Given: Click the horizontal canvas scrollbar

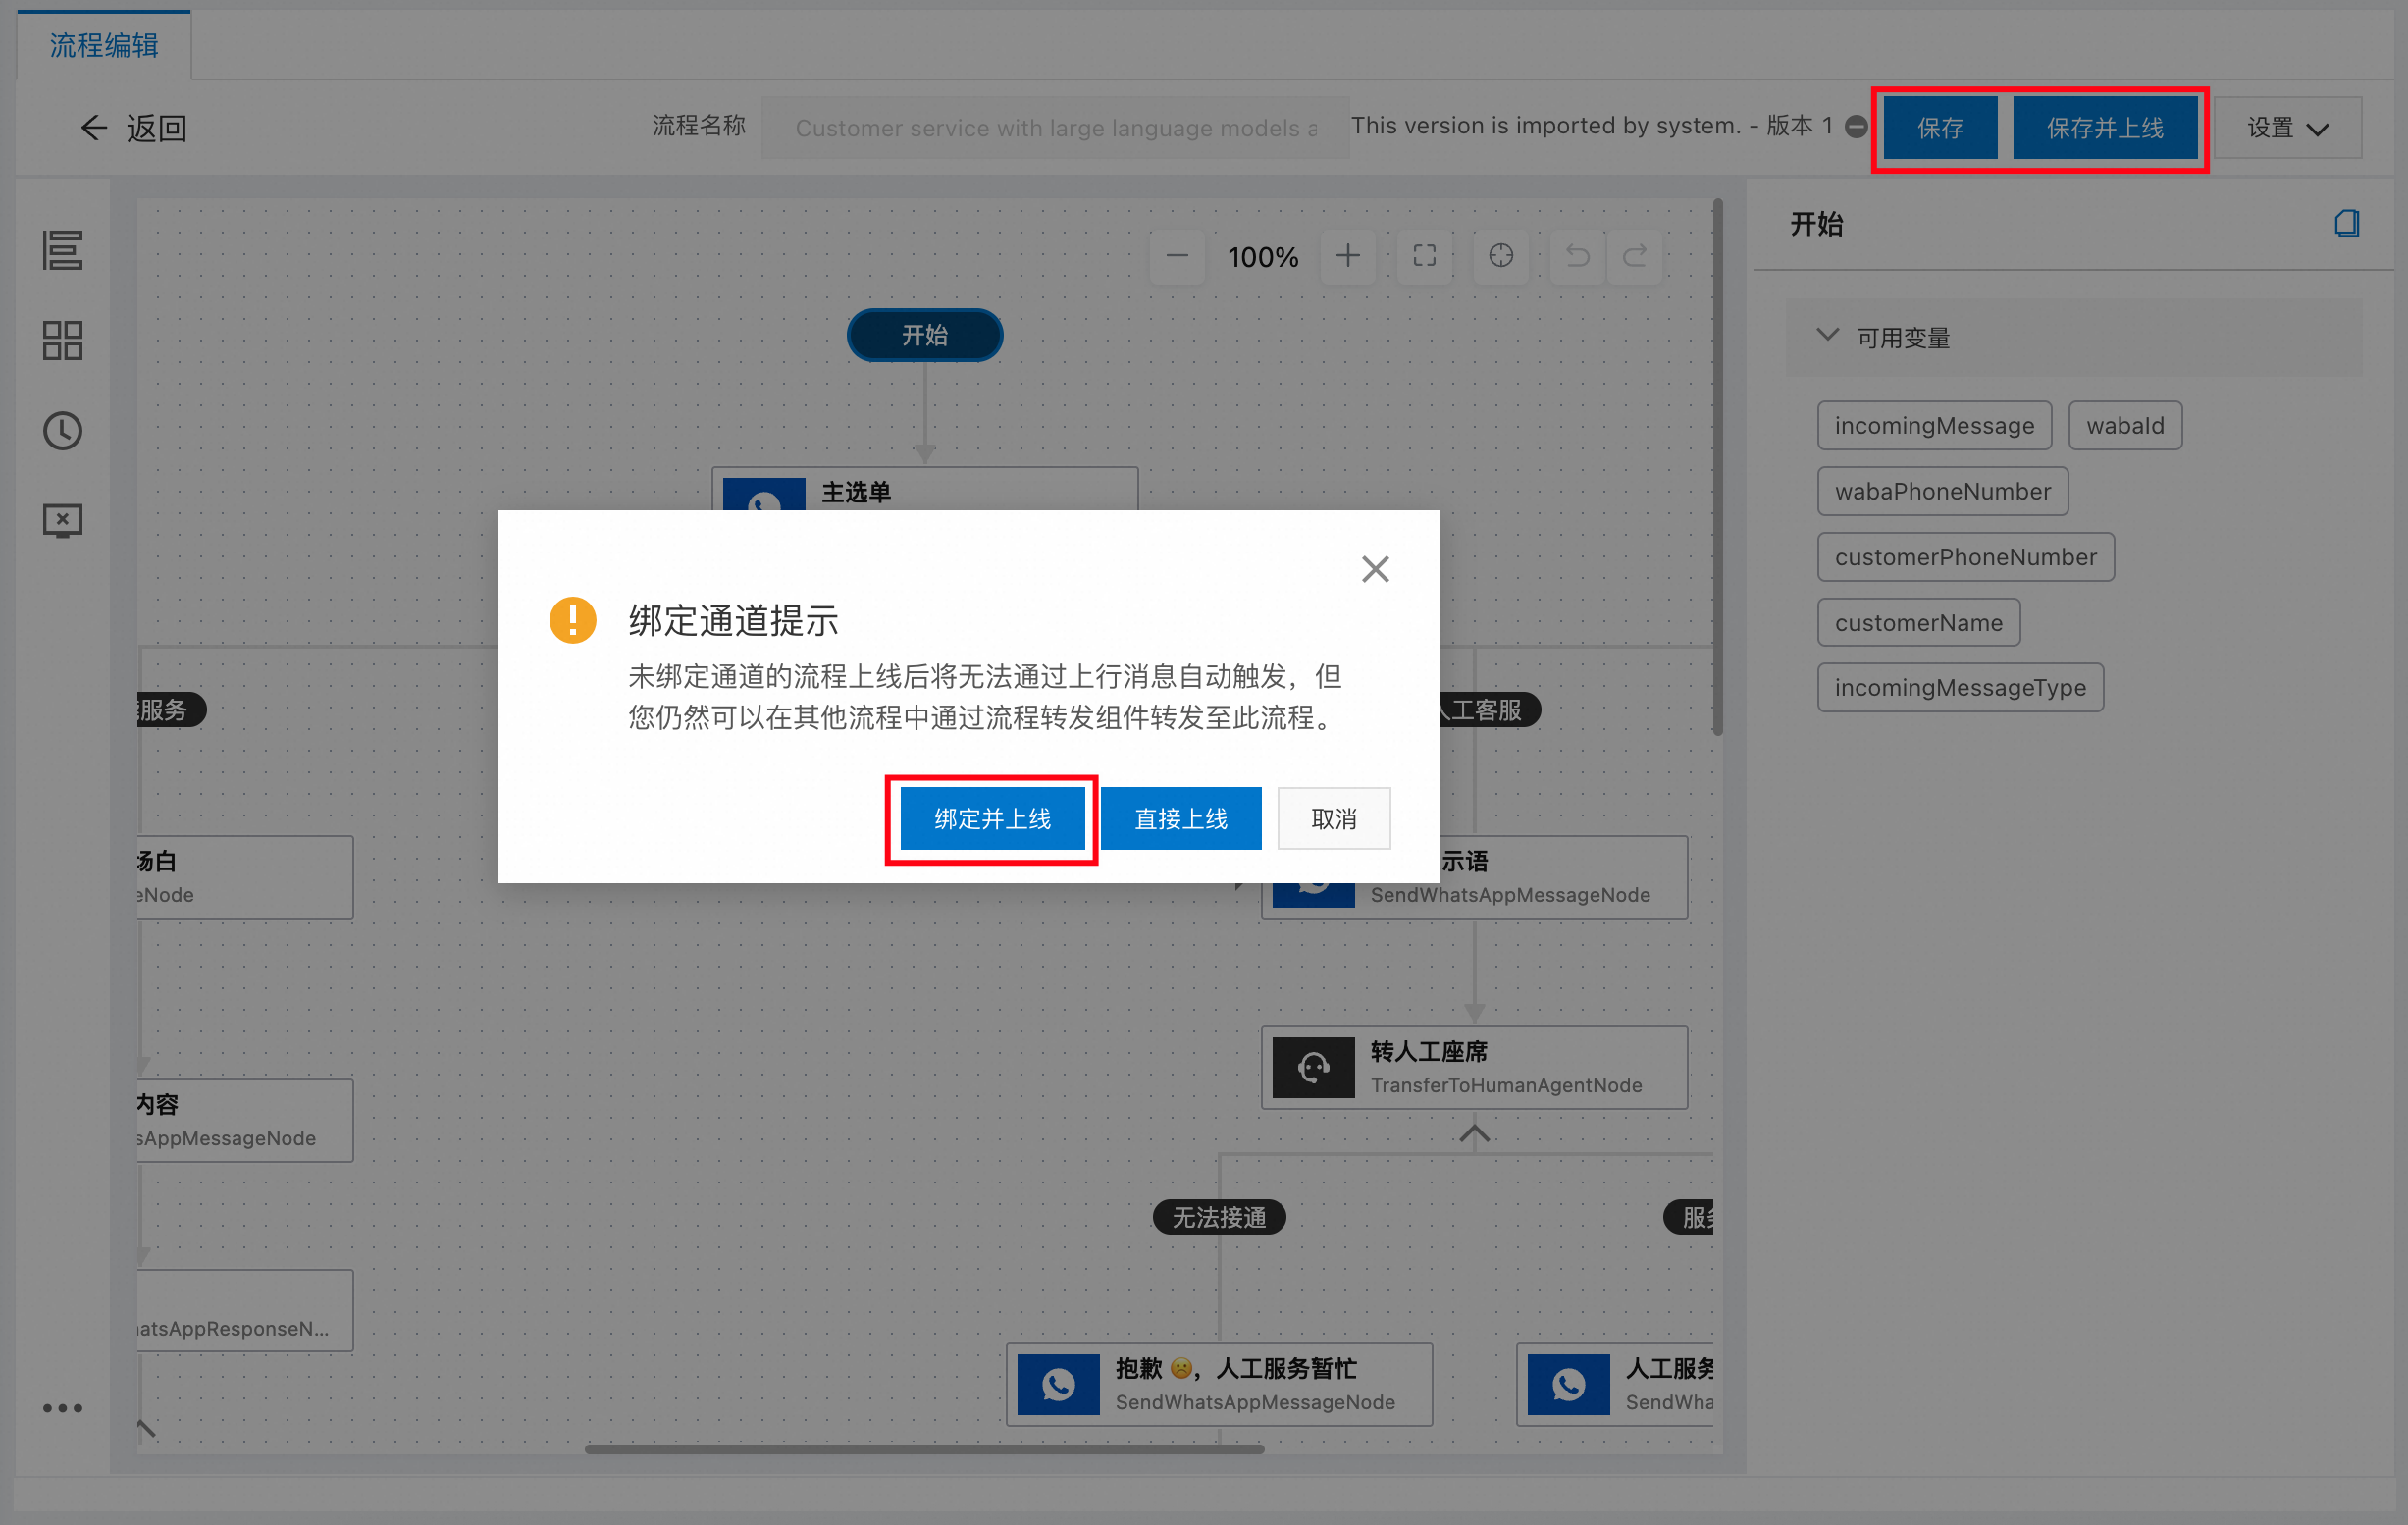Looking at the screenshot, I should (x=924, y=1448).
